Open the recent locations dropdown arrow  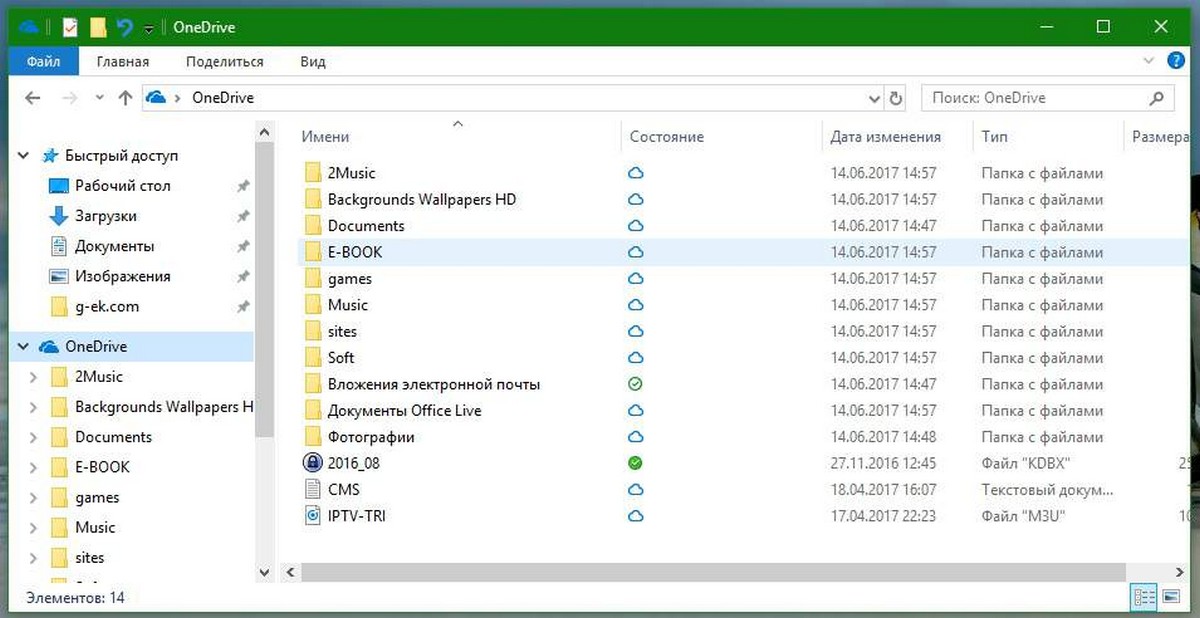(98, 98)
